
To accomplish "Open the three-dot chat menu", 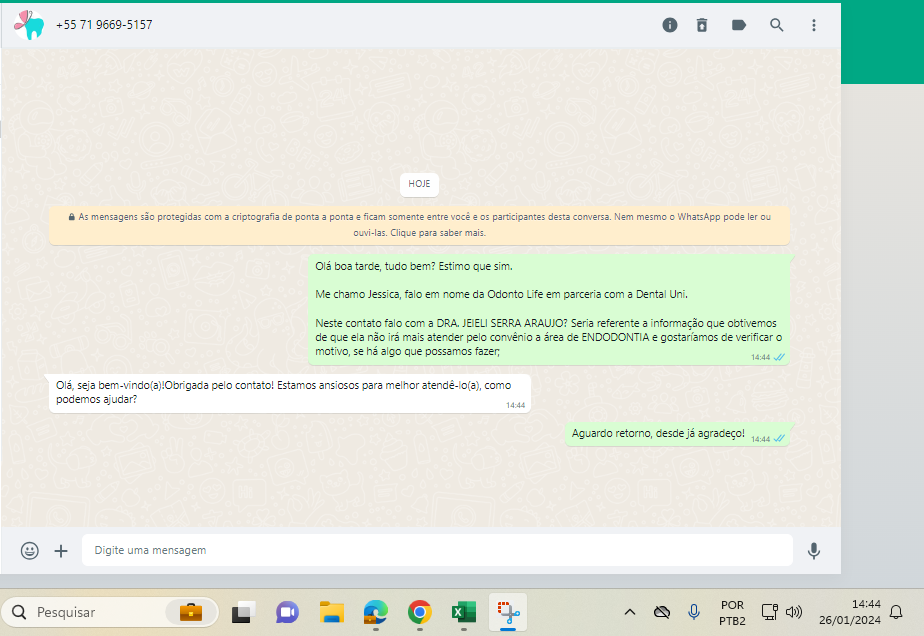I will (x=814, y=25).
